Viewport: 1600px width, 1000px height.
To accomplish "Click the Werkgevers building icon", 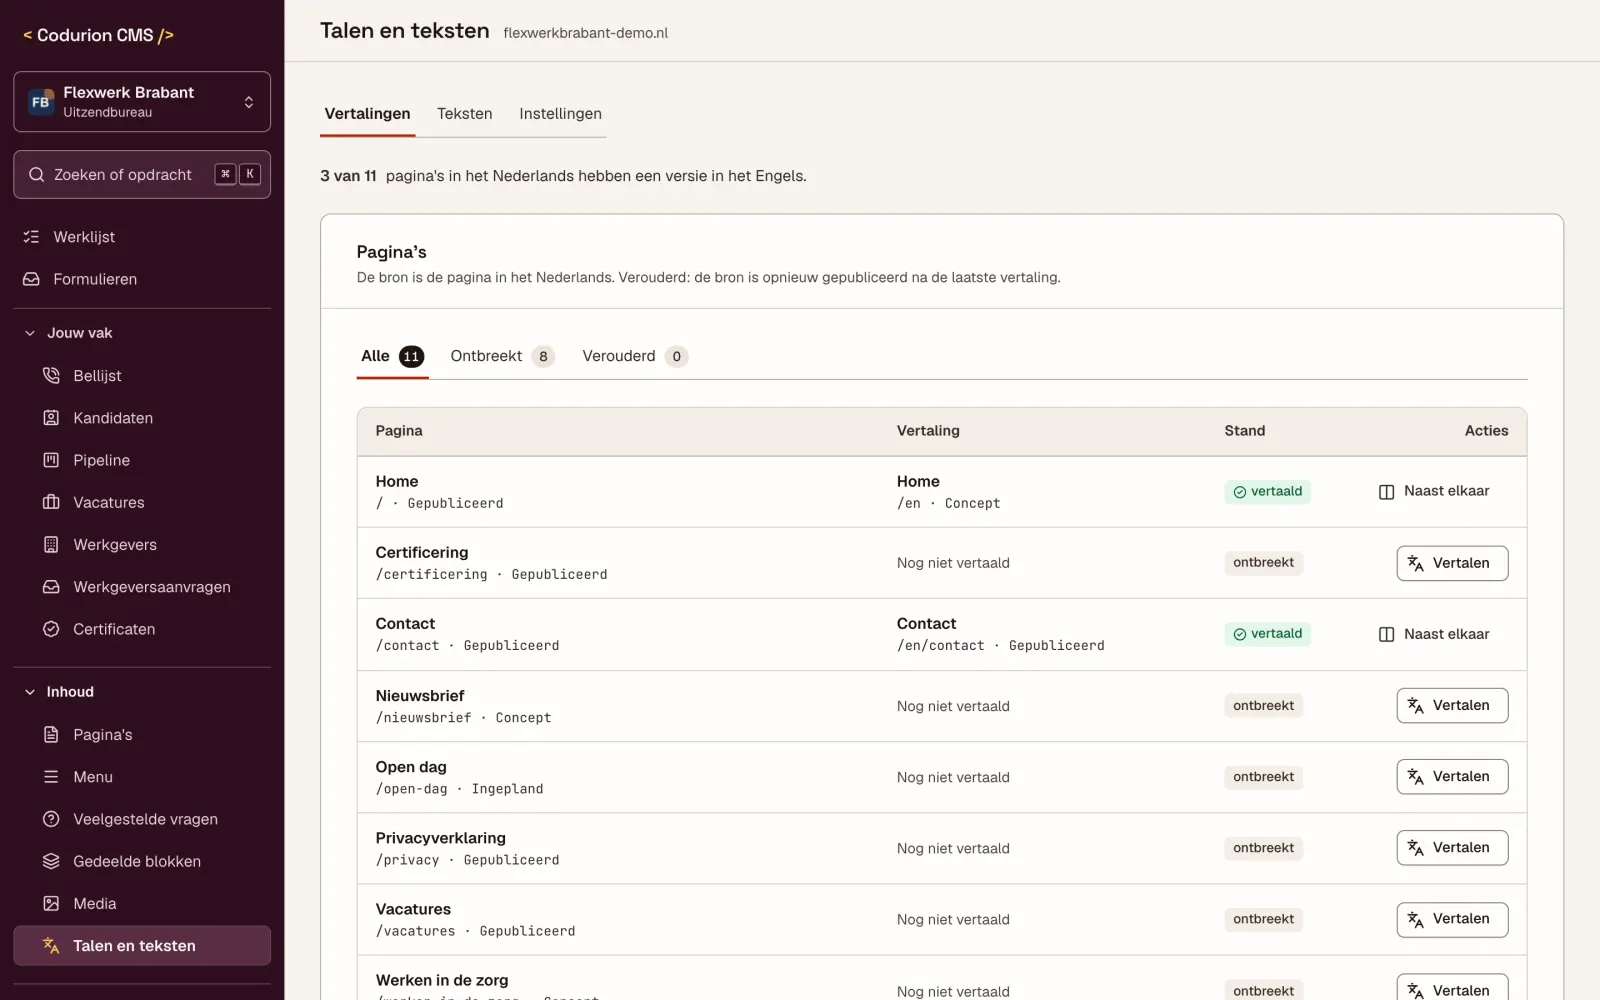I will click(x=51, y=545).
